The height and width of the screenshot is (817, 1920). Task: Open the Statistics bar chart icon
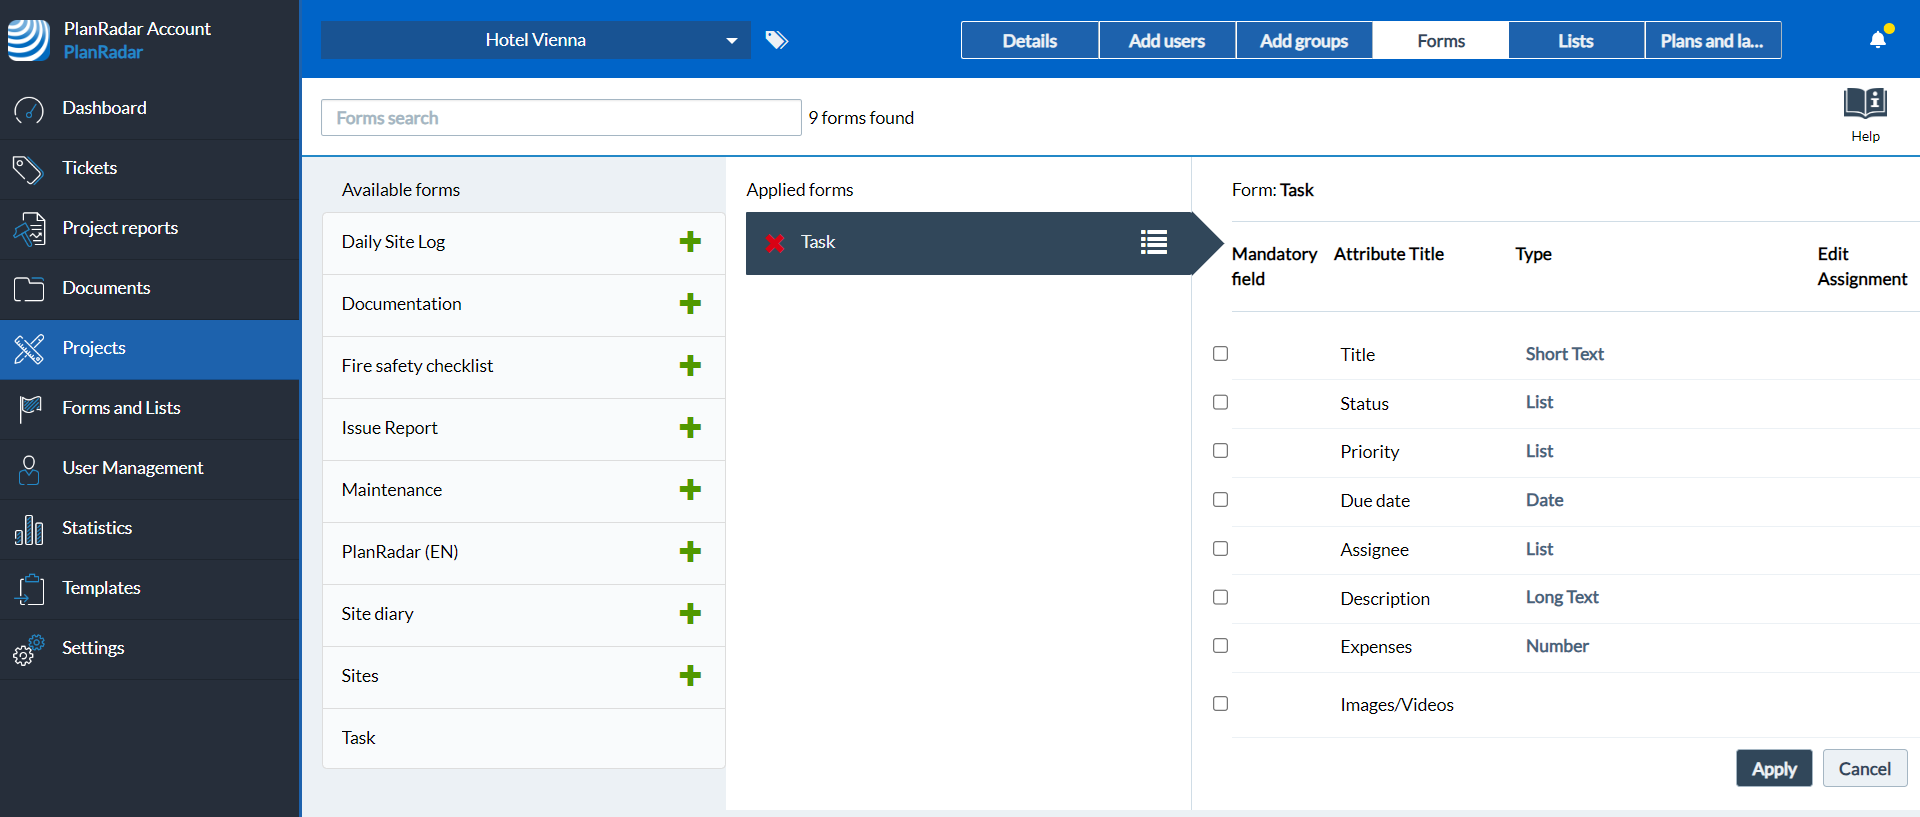(29, 529)
